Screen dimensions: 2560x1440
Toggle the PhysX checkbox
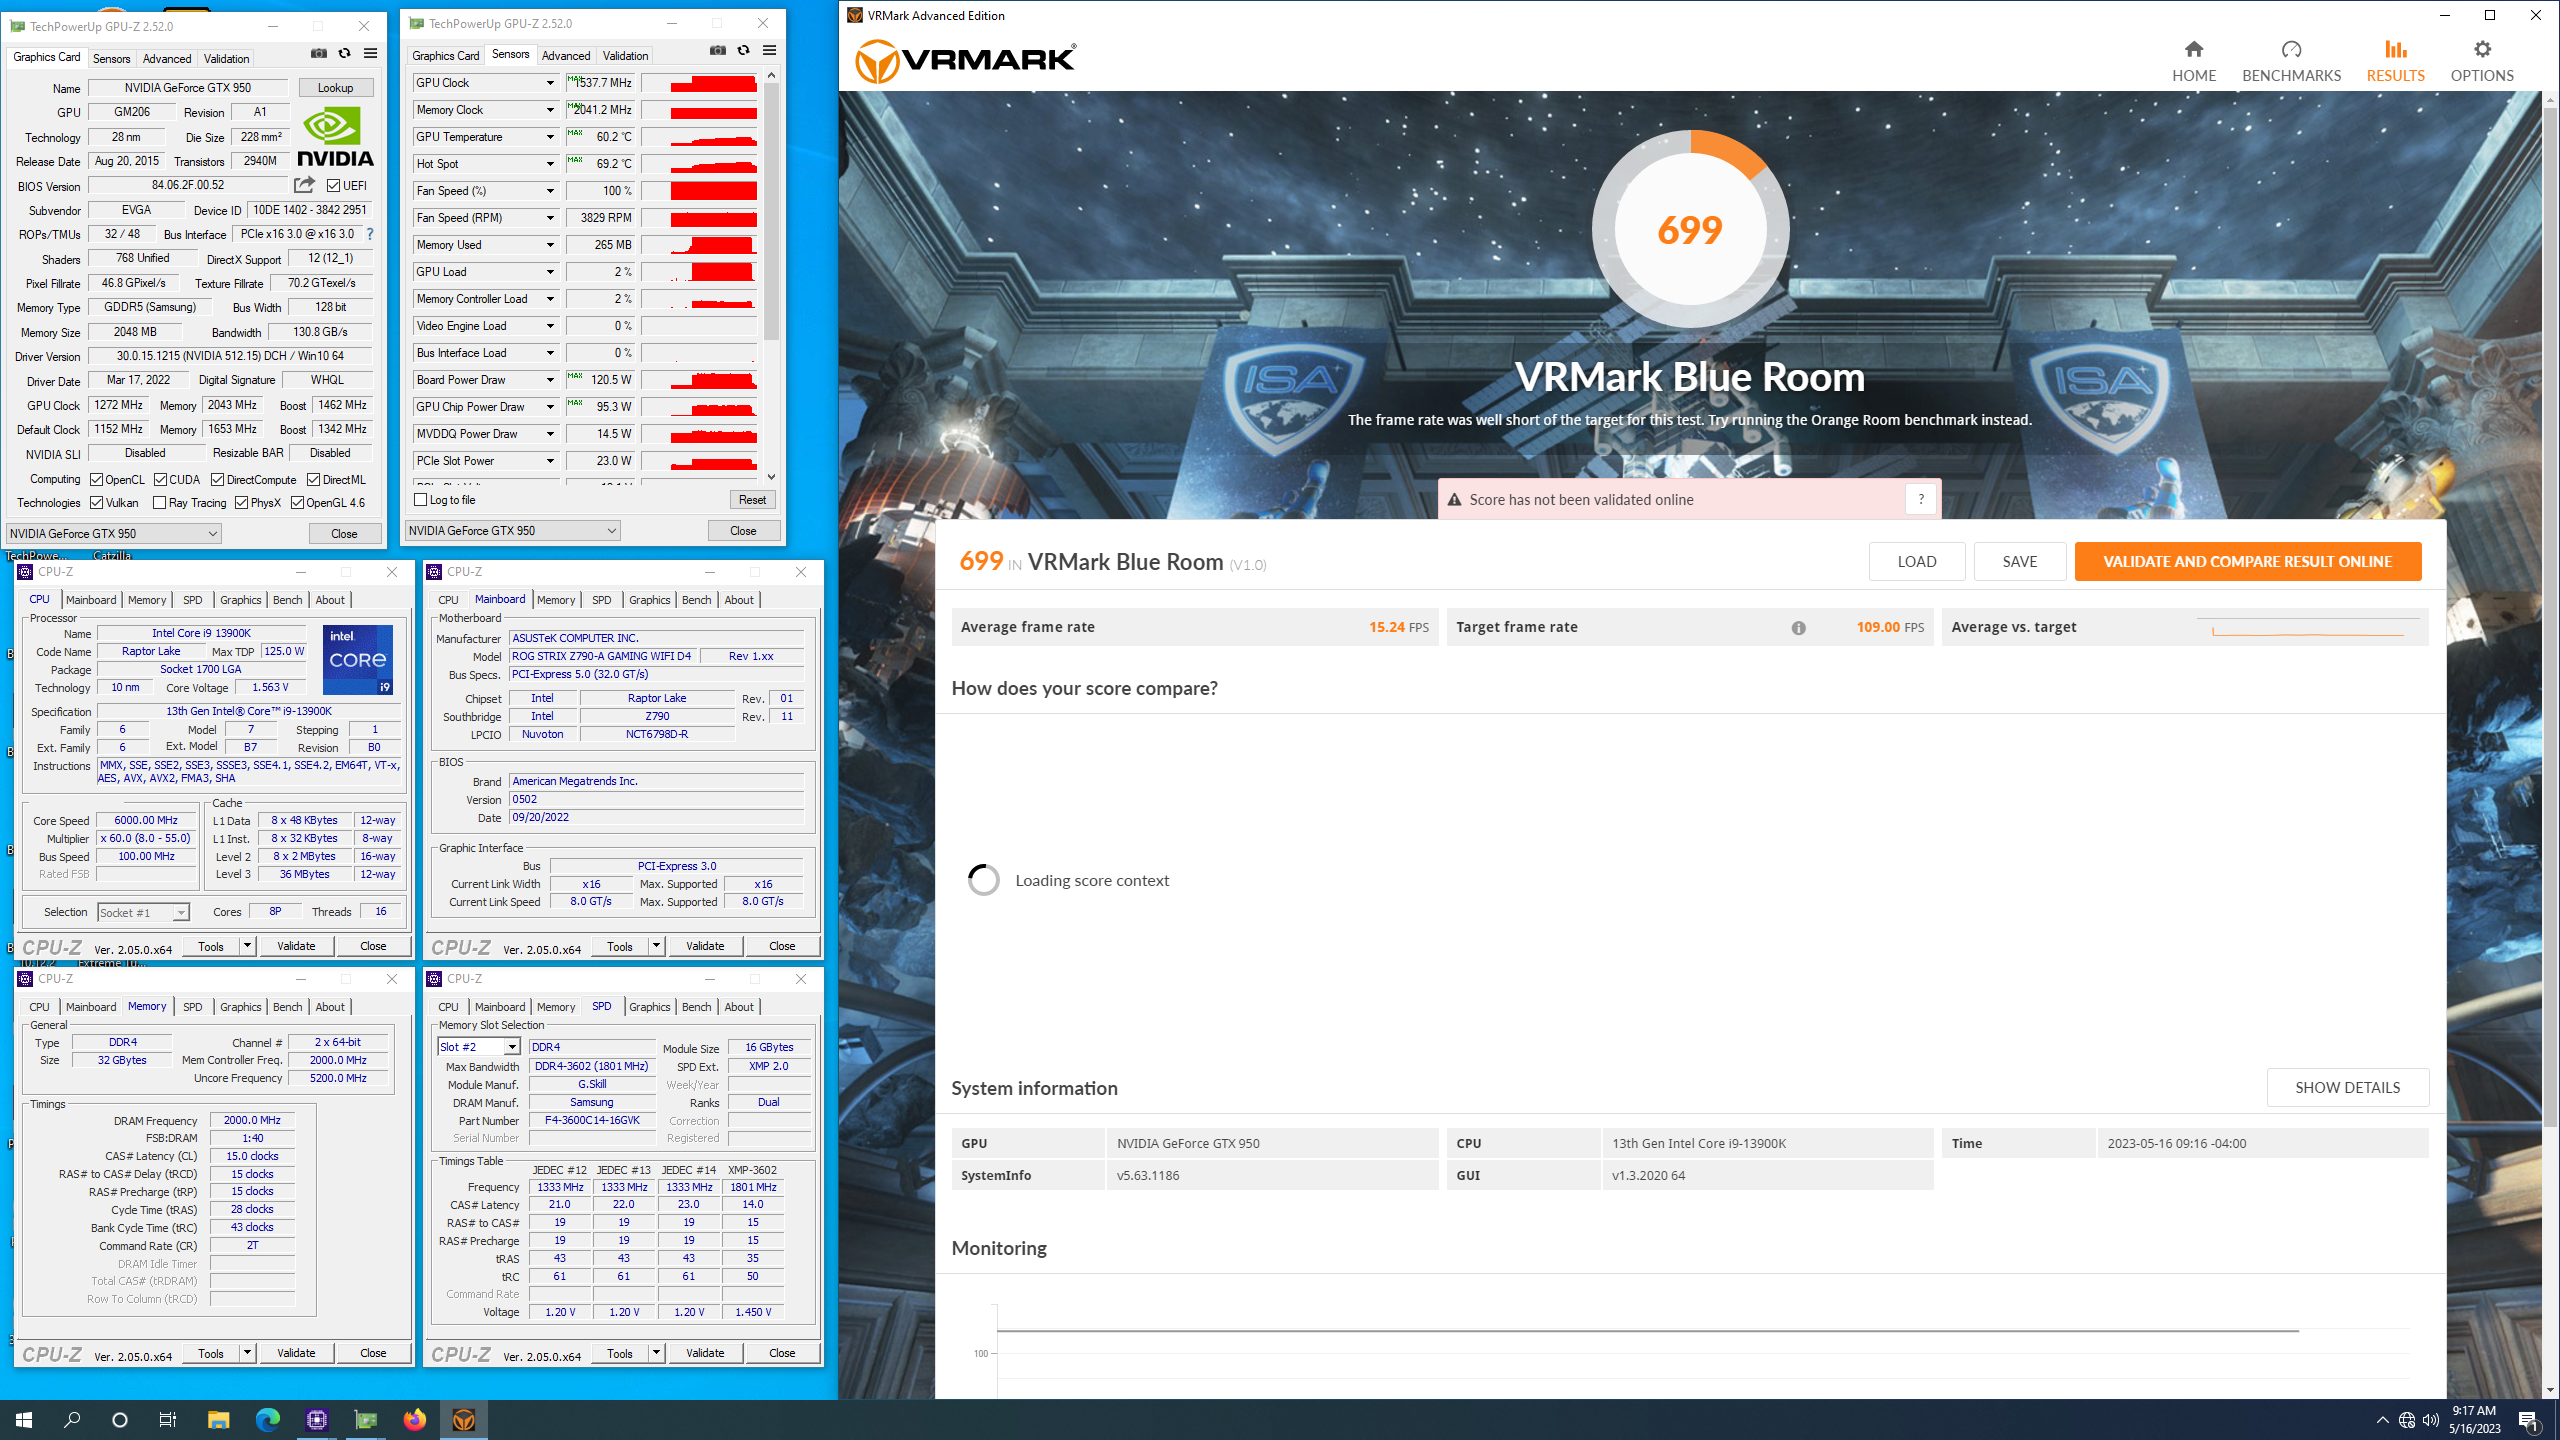point(241,503)
